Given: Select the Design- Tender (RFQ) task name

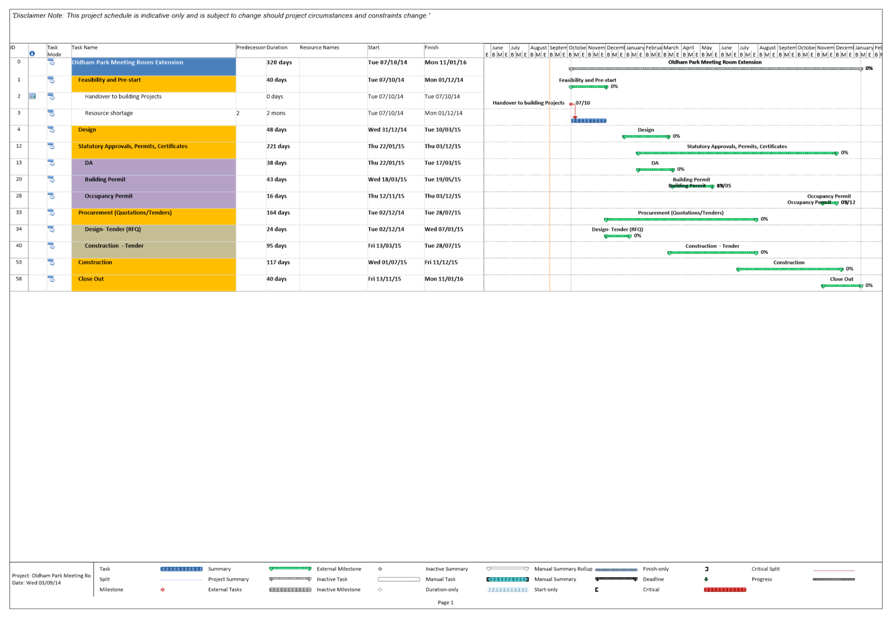Looking at the screenshot, I should (113, 229).
